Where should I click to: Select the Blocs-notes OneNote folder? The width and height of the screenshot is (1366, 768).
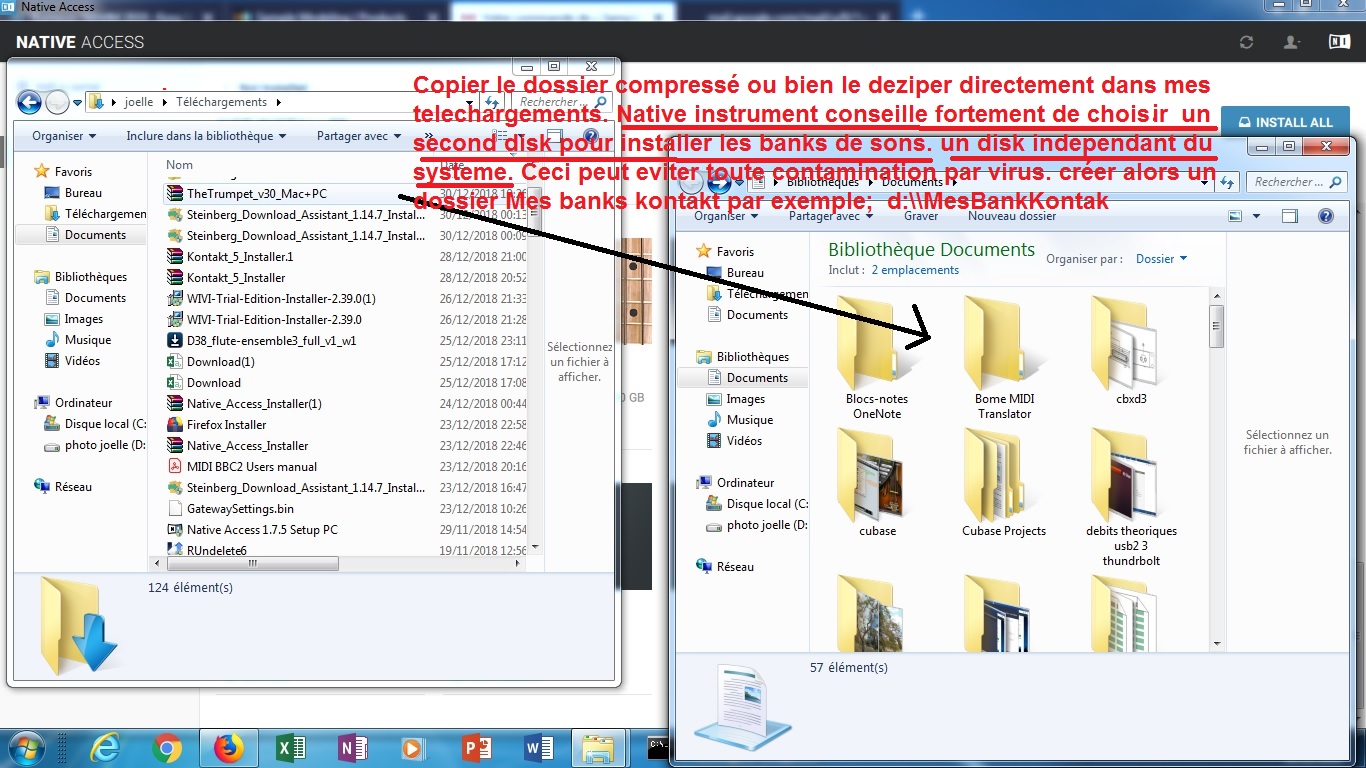(x=877, y=358)
